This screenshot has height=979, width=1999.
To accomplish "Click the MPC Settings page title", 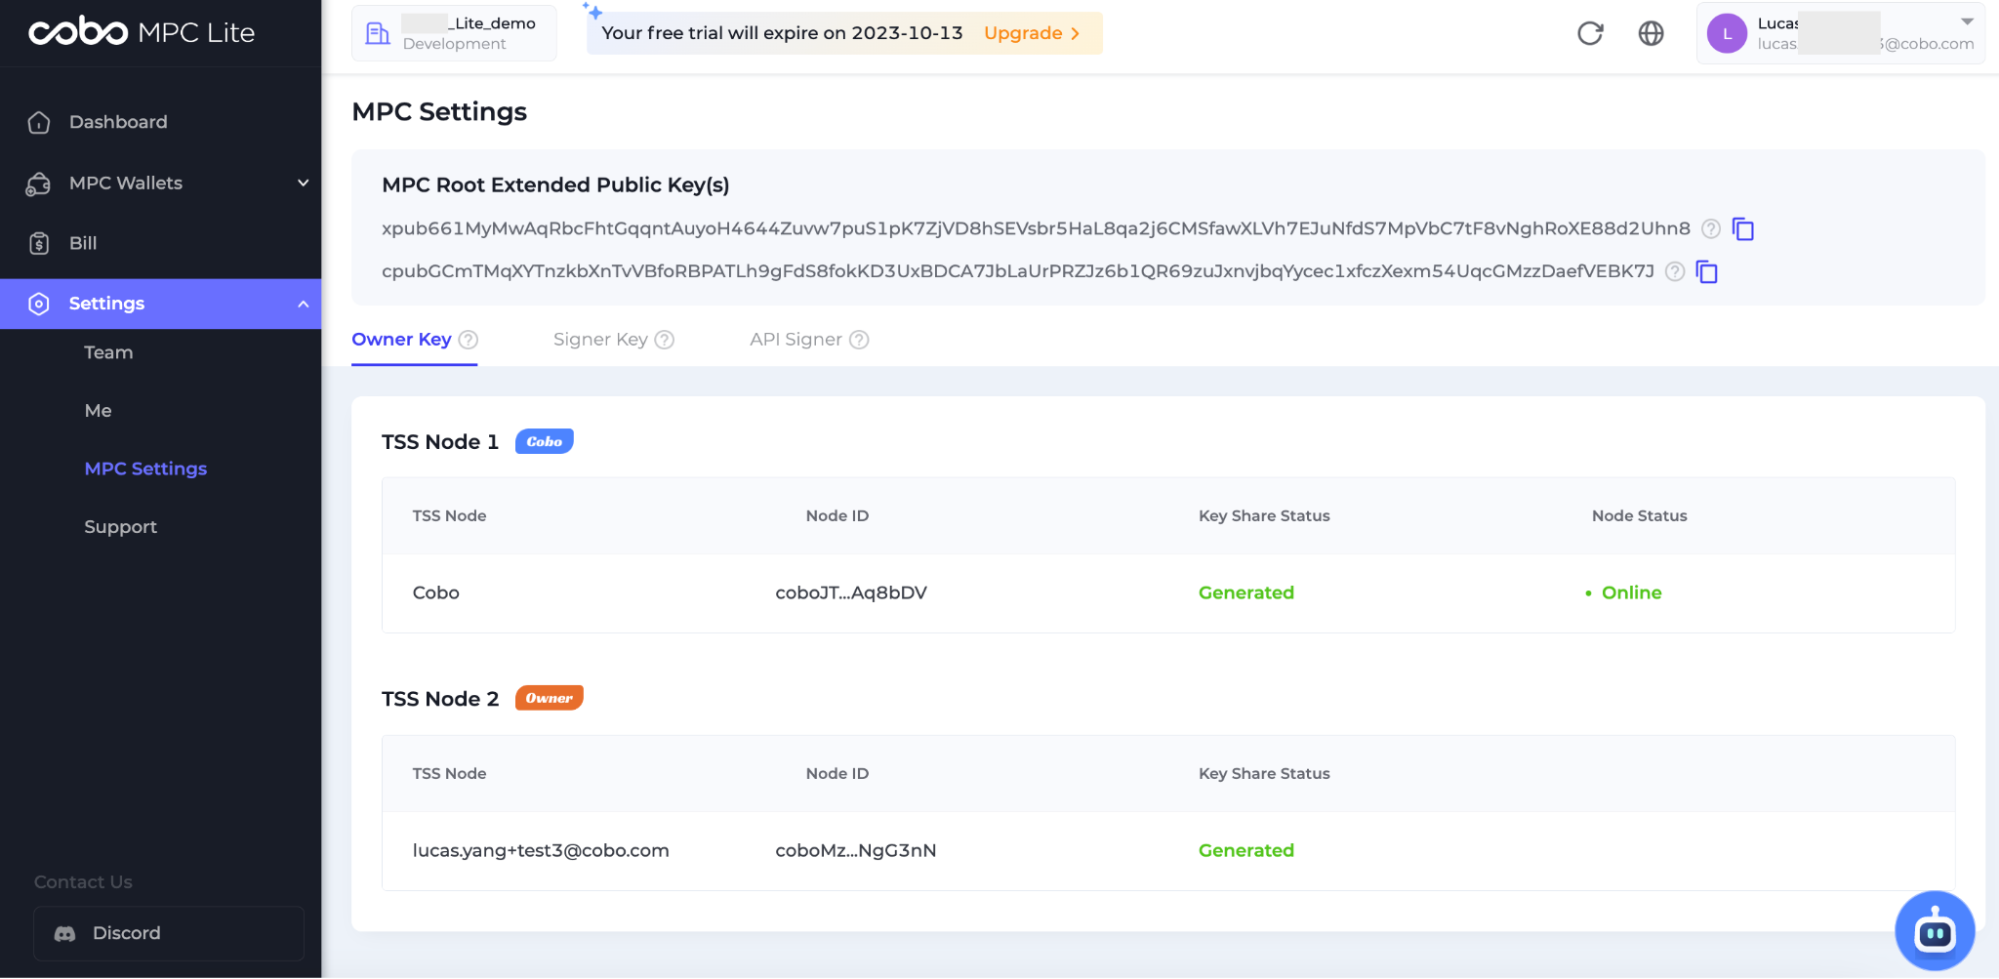I will coord(439,112).
